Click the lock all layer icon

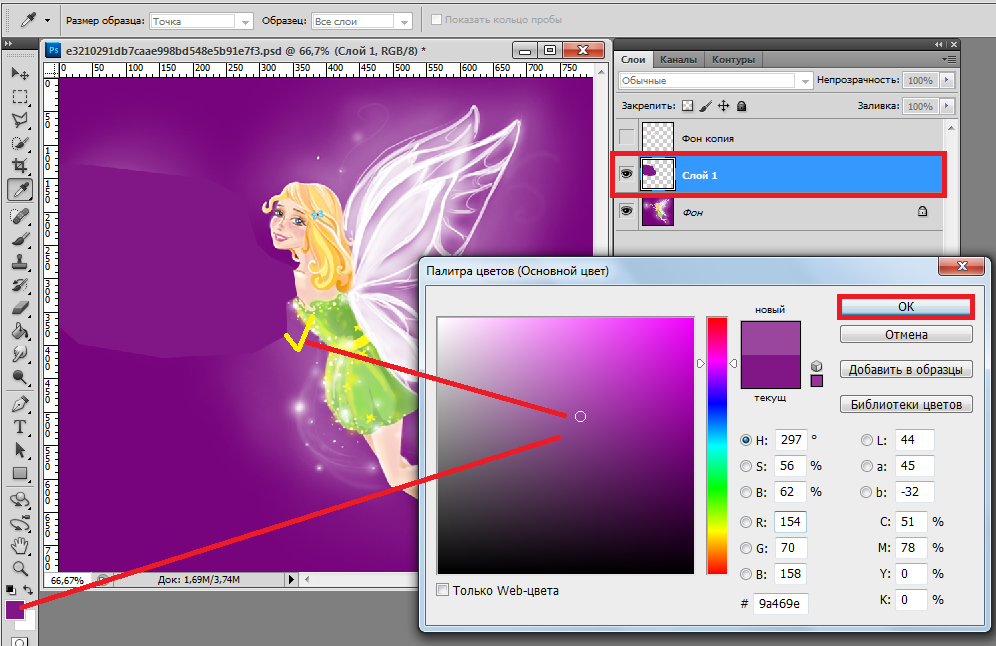point(742,106)
